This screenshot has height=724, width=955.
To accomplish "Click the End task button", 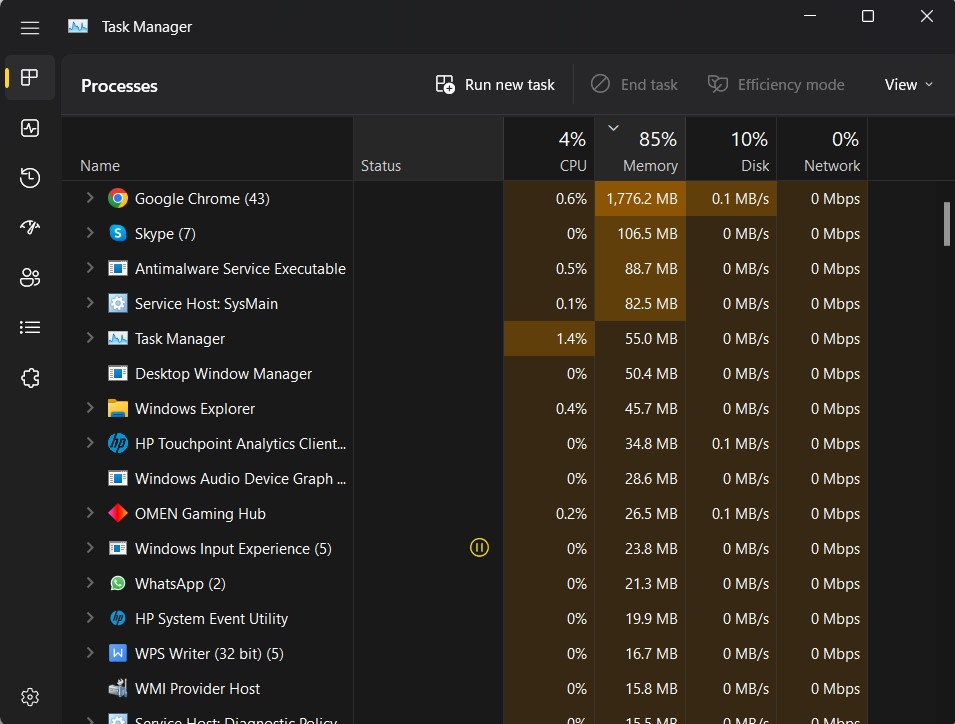I will [634, 84].
